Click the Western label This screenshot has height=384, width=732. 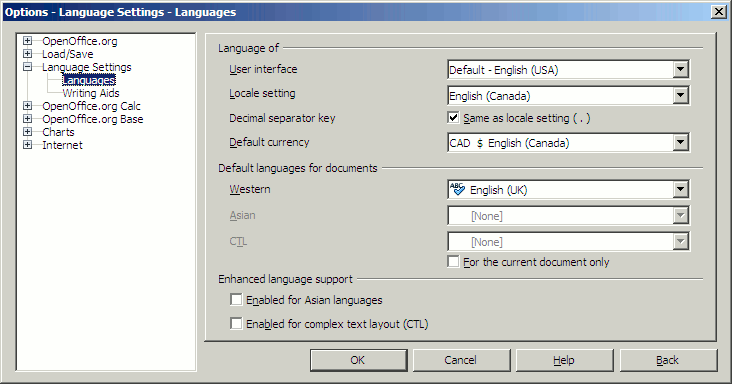click(x=250, y=189)
